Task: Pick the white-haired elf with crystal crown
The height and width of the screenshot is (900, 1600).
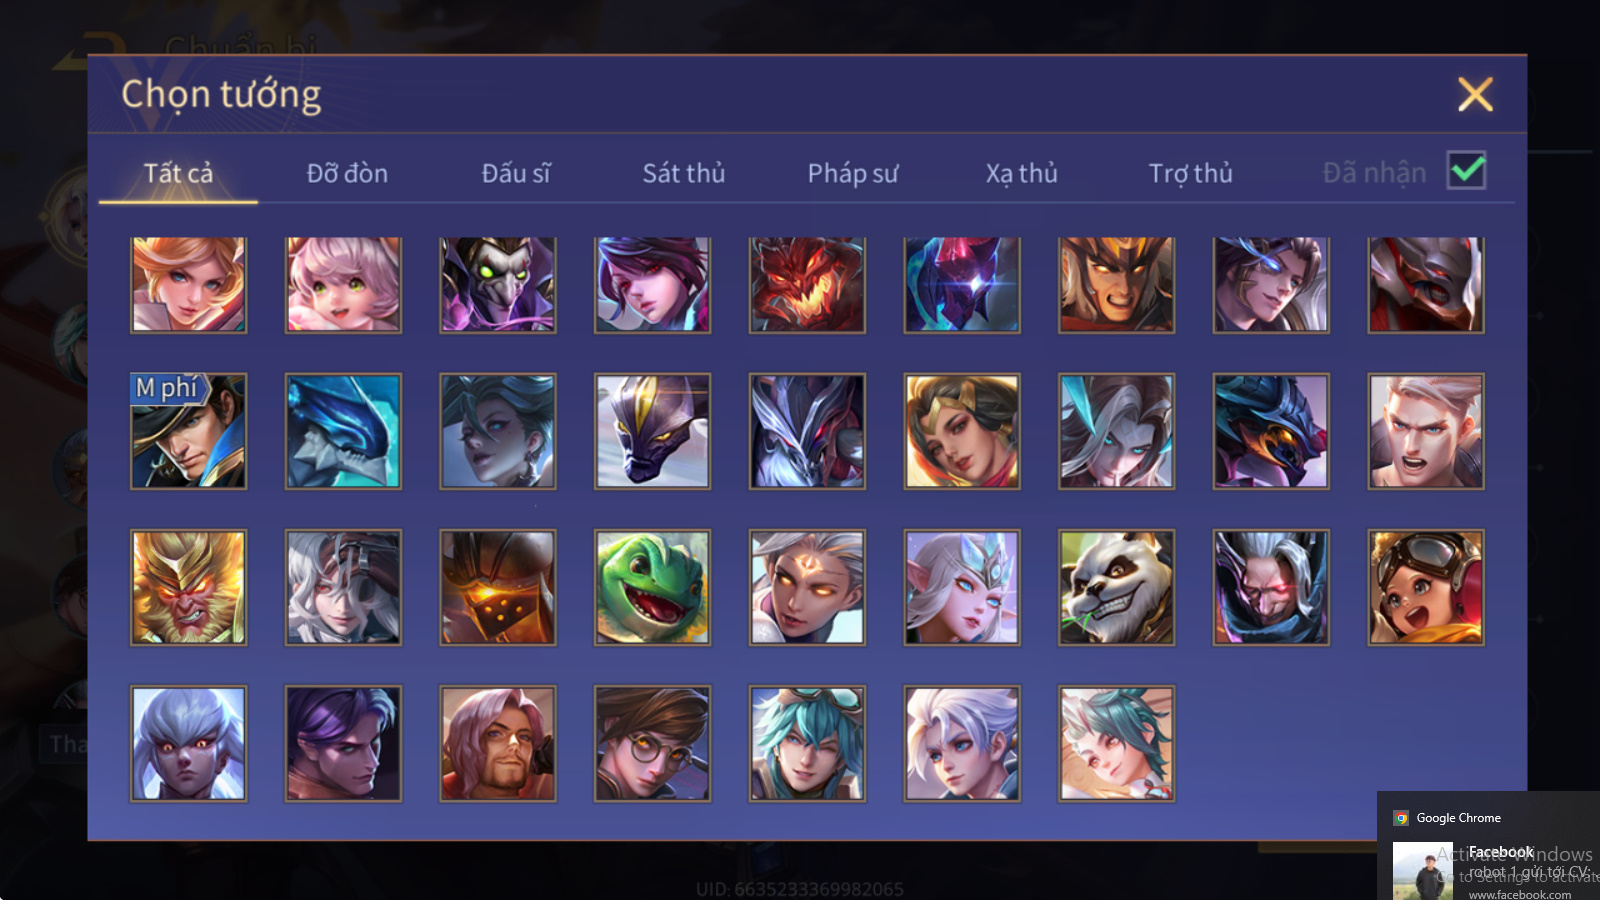Action: pyautogui.click(x=962, y=587)
